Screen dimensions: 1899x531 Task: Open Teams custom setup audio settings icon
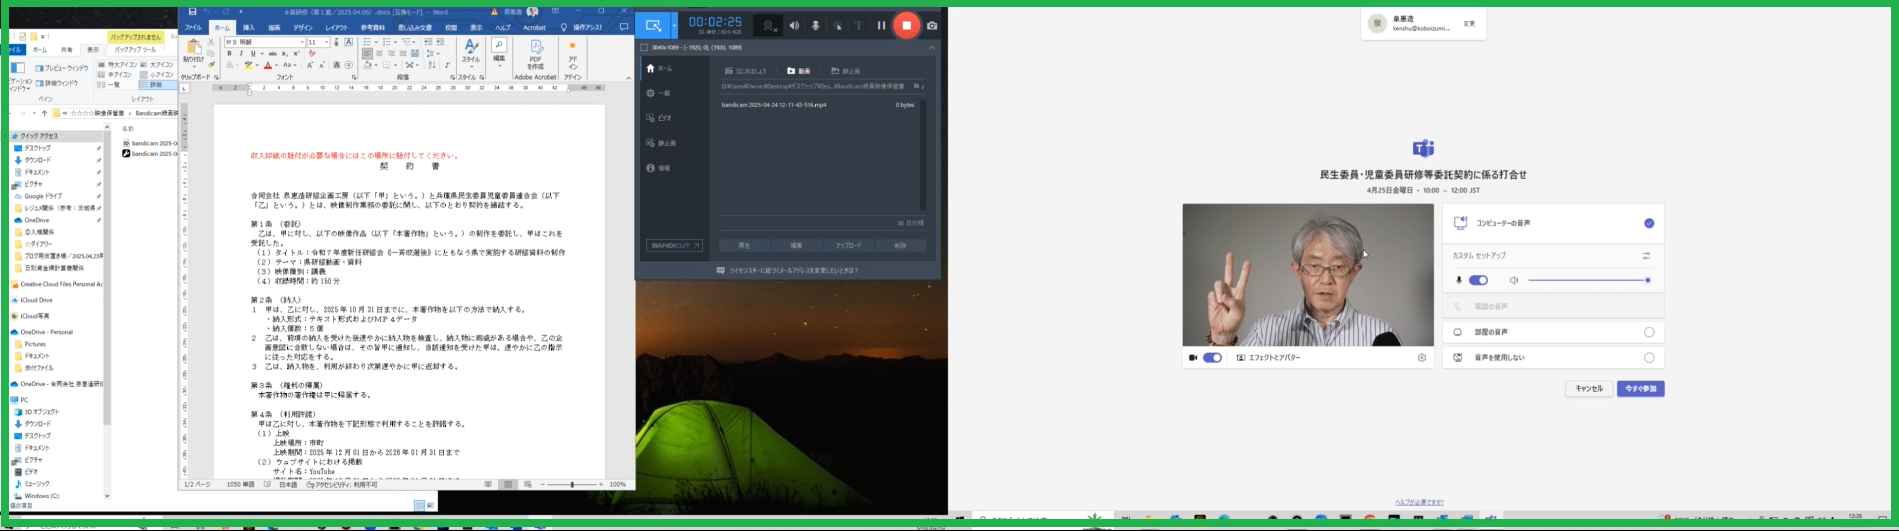pyautogui.click(x=1645, y=256)
